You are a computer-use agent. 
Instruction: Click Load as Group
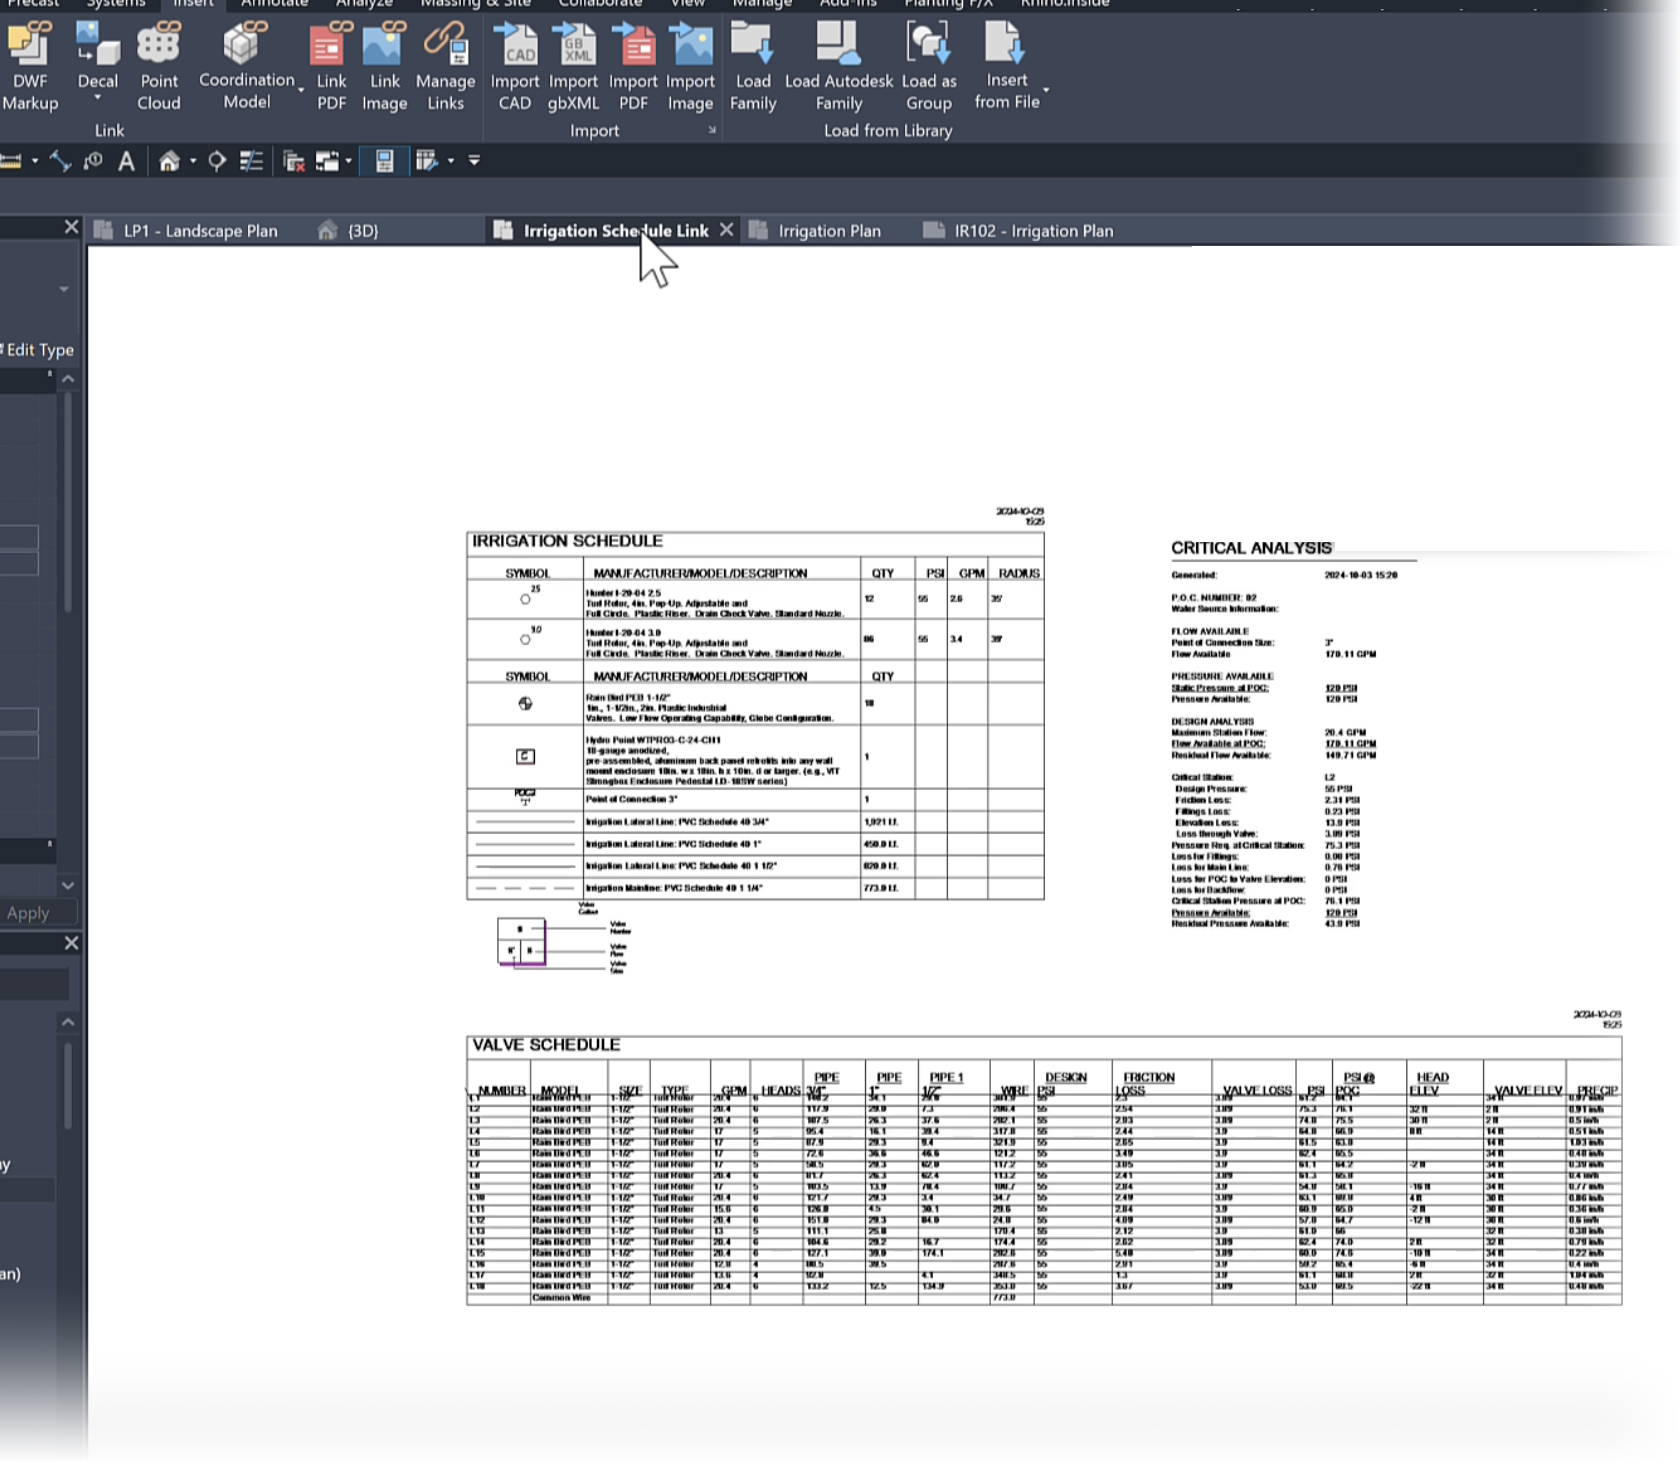(929, 66)
